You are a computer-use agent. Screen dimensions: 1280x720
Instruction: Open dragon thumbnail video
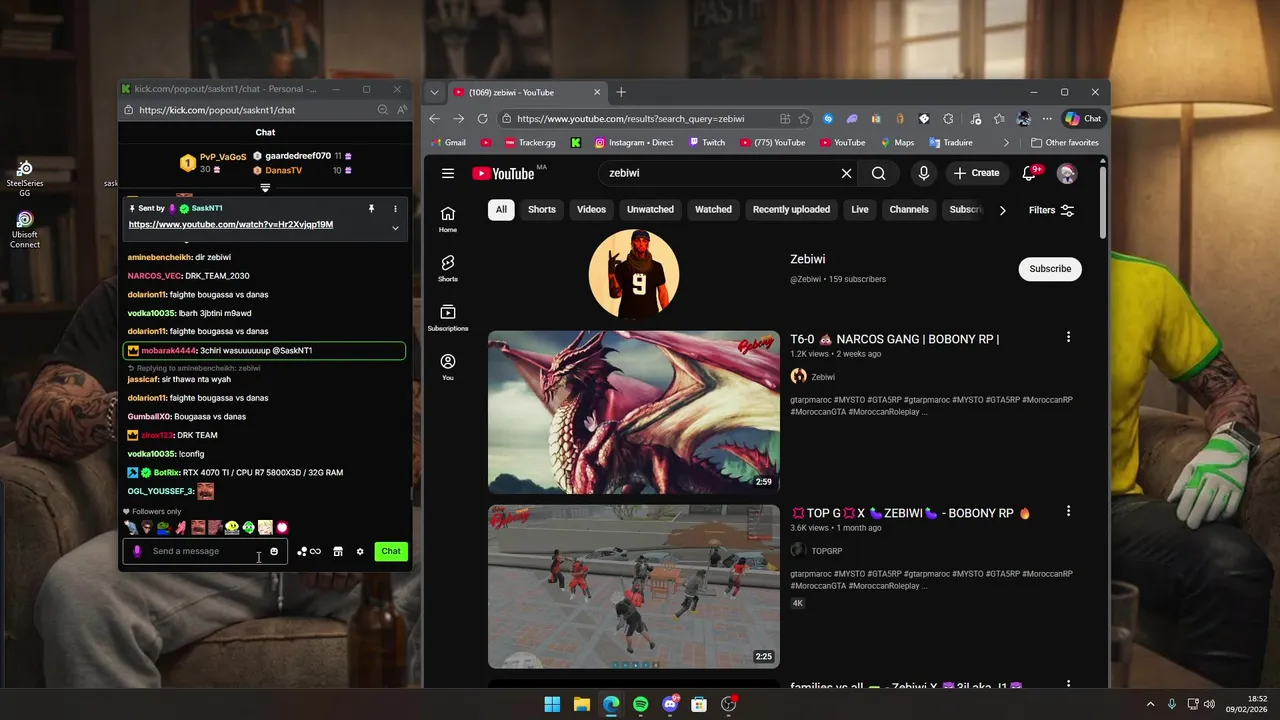(x=634, y=412)
